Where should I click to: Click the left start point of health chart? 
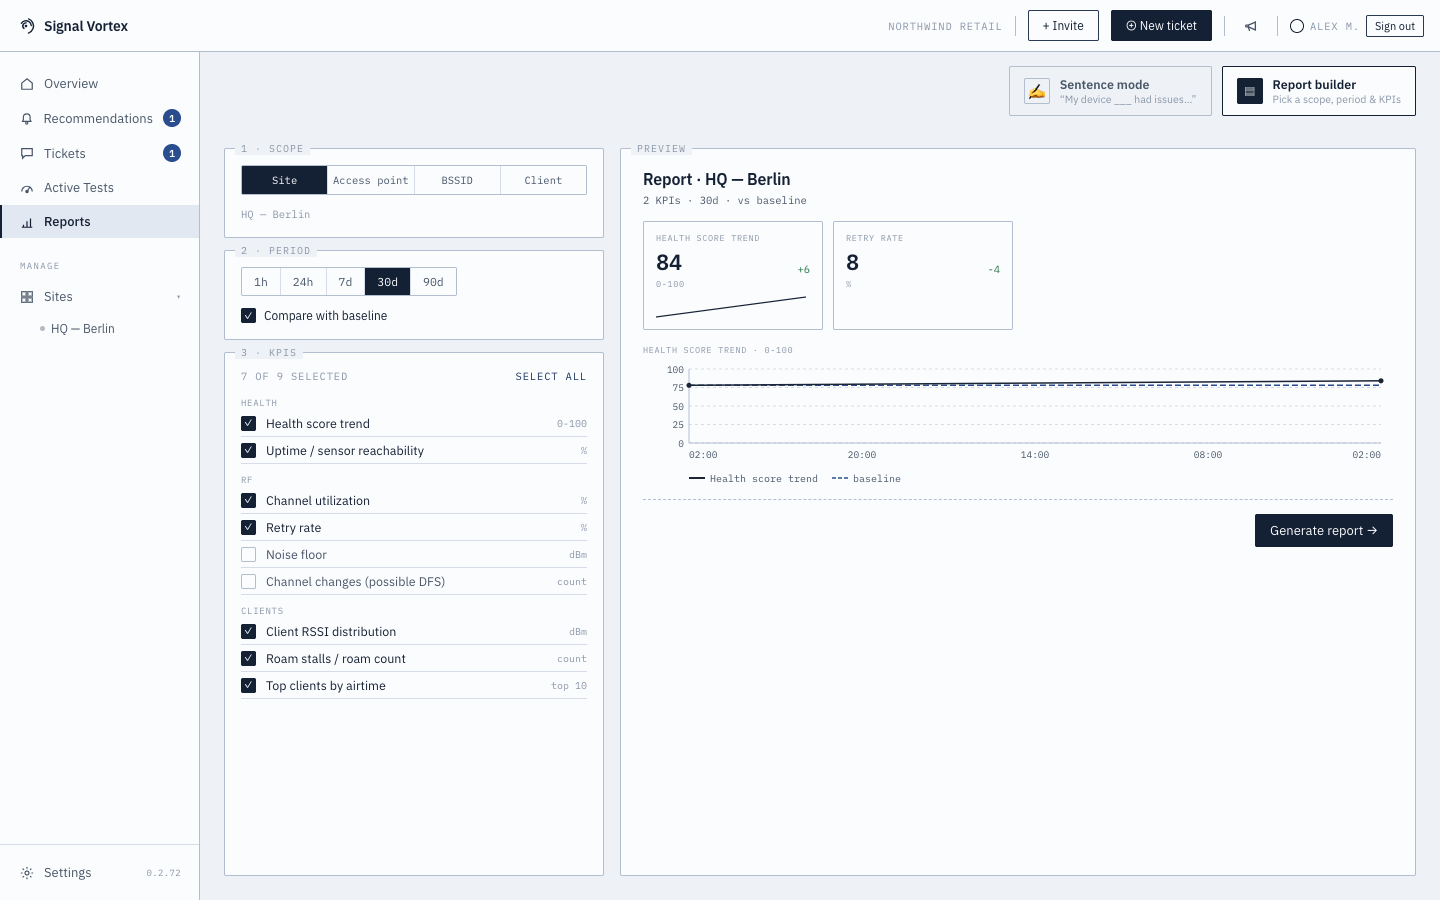[x=689, y=385]
